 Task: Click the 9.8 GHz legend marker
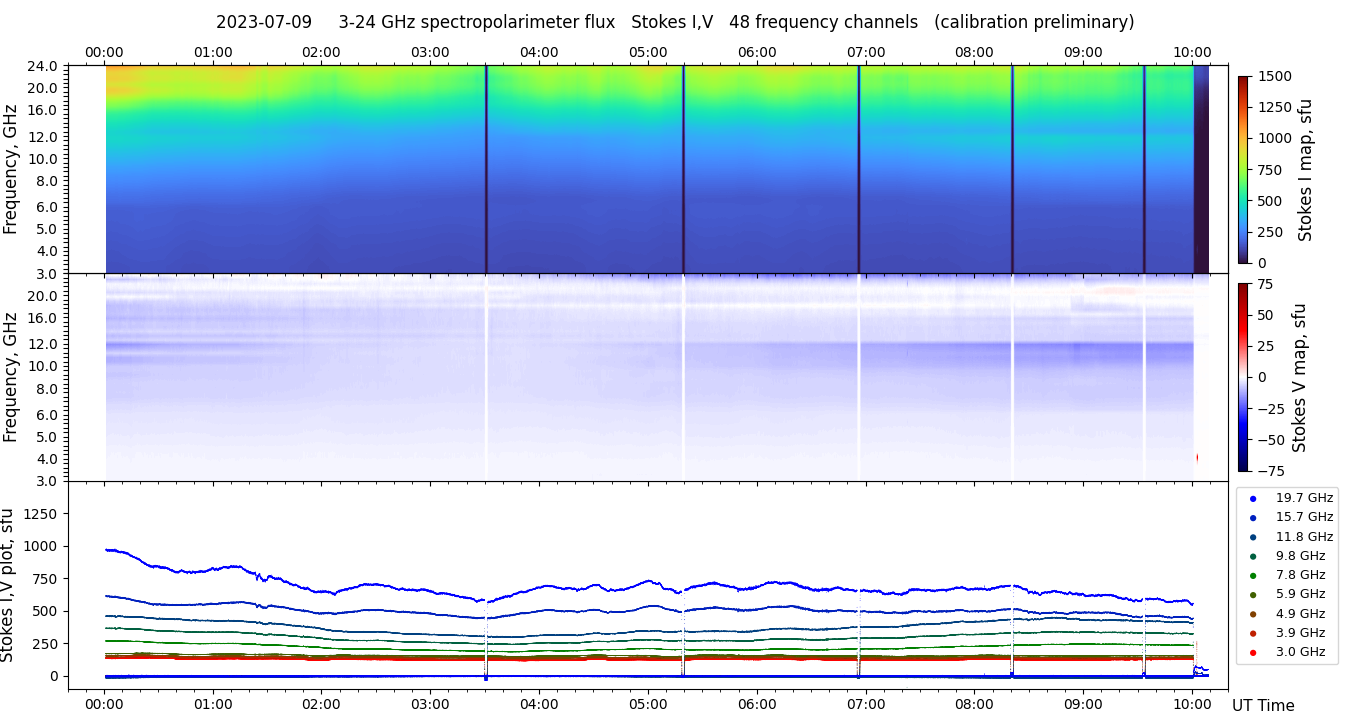pyautogui.click(x=1253, y=556)
